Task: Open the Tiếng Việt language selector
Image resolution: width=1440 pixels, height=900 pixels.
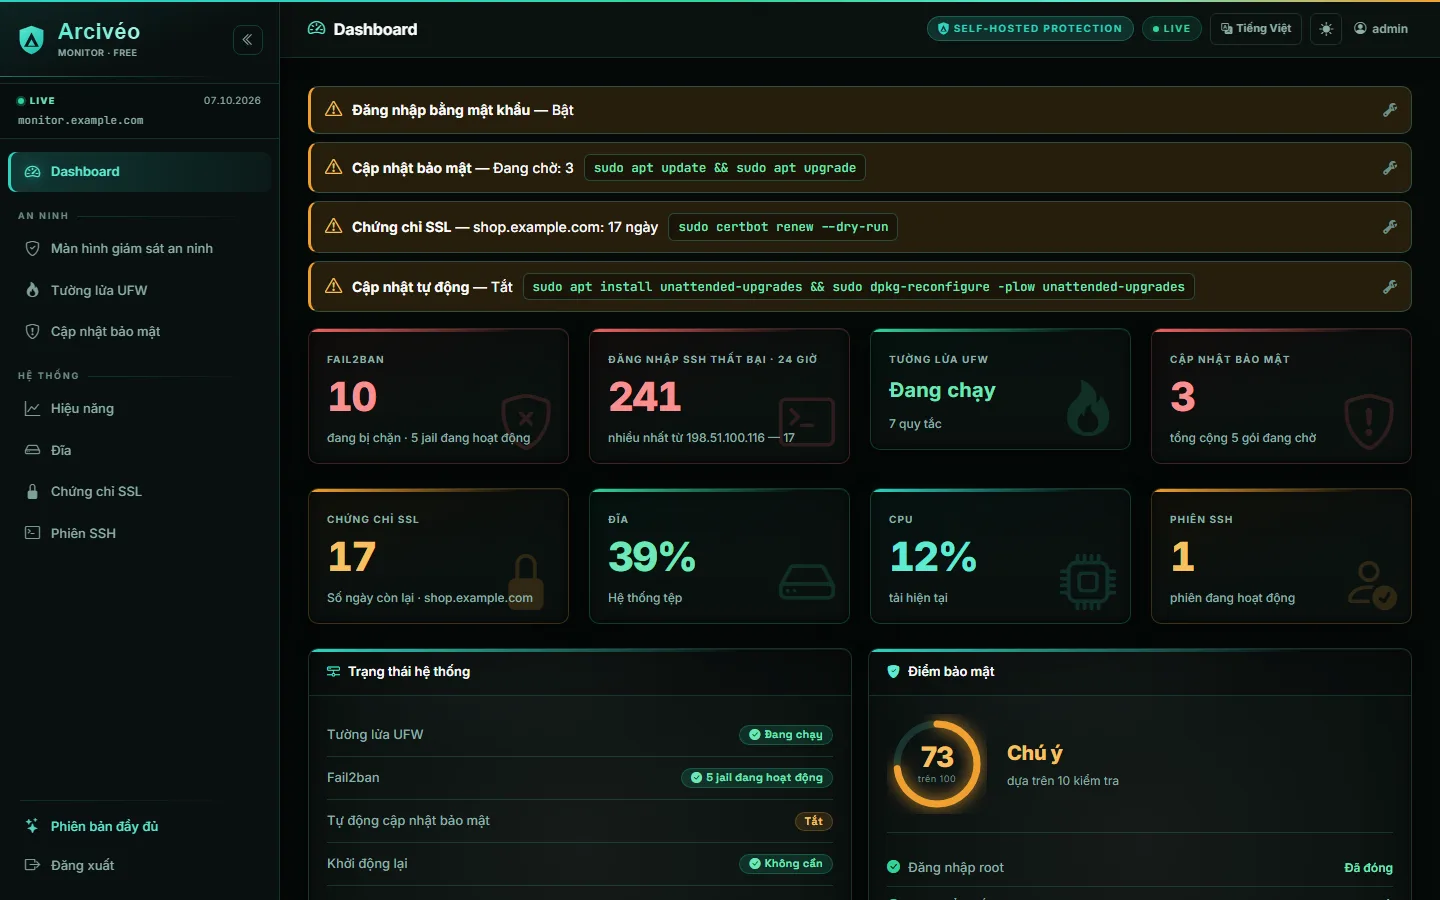Action: [x=1256, y=29]
